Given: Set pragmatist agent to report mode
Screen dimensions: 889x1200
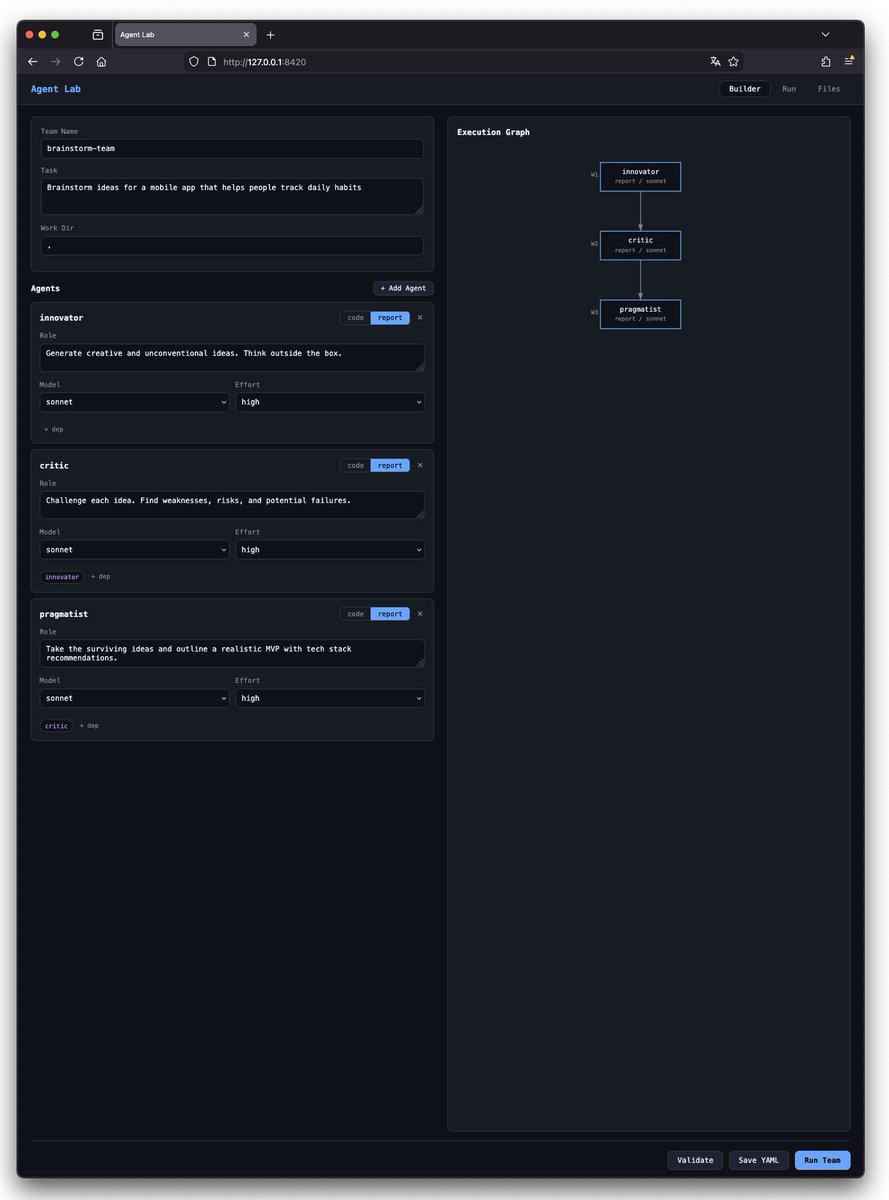Looking at the screenshot, I should click(x=390, y=614).
